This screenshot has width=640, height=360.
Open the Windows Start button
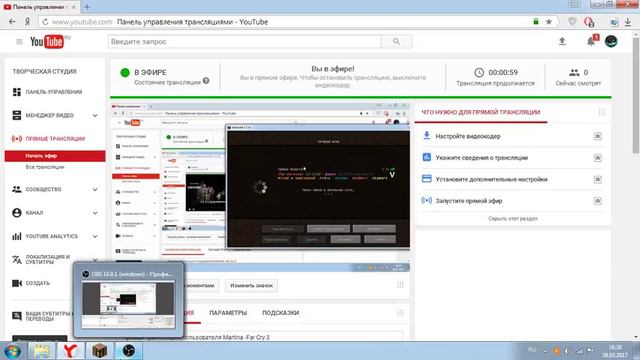(x=12, y=351)
